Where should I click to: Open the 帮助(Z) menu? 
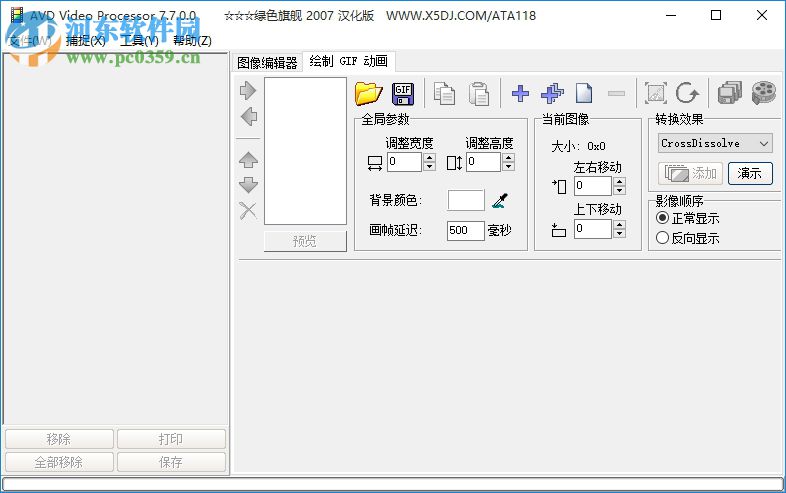pos(192,41)
